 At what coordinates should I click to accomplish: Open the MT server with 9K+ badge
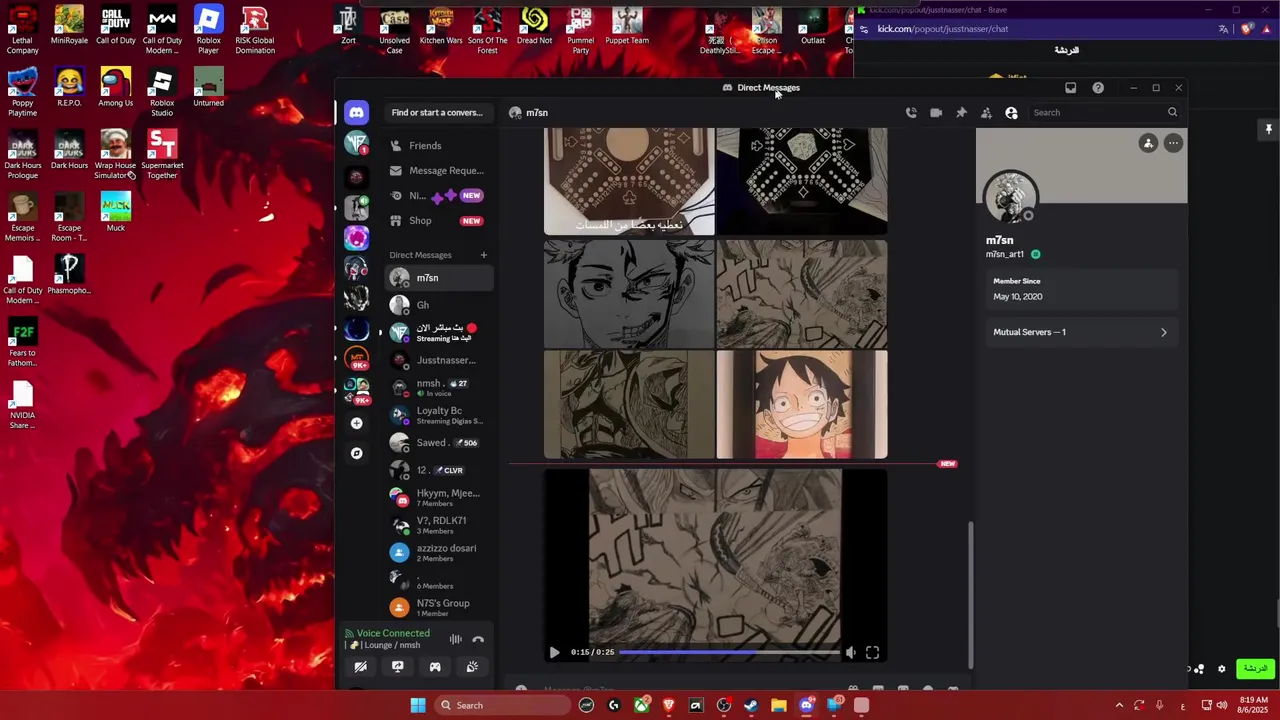(356, 358)
